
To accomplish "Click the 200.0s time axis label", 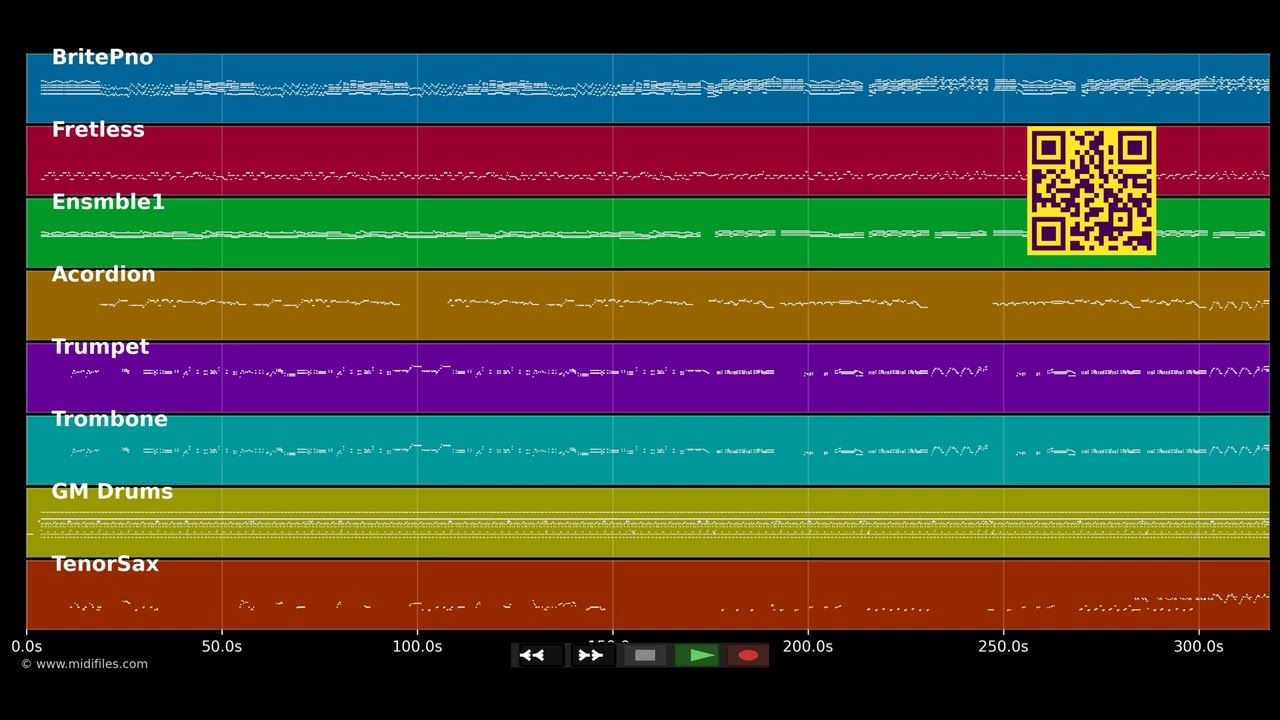I will click(x=808, y=647).
